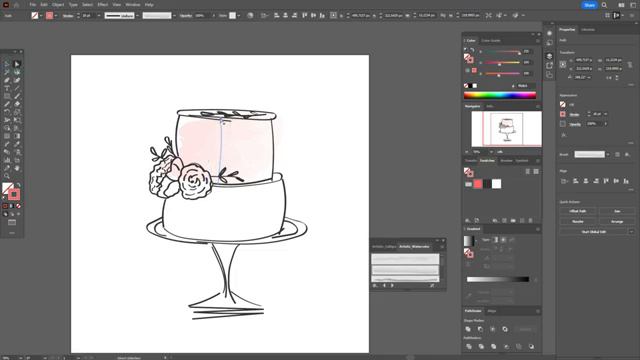
Task: Select the Lasso tool
Action: click(17, 72)
